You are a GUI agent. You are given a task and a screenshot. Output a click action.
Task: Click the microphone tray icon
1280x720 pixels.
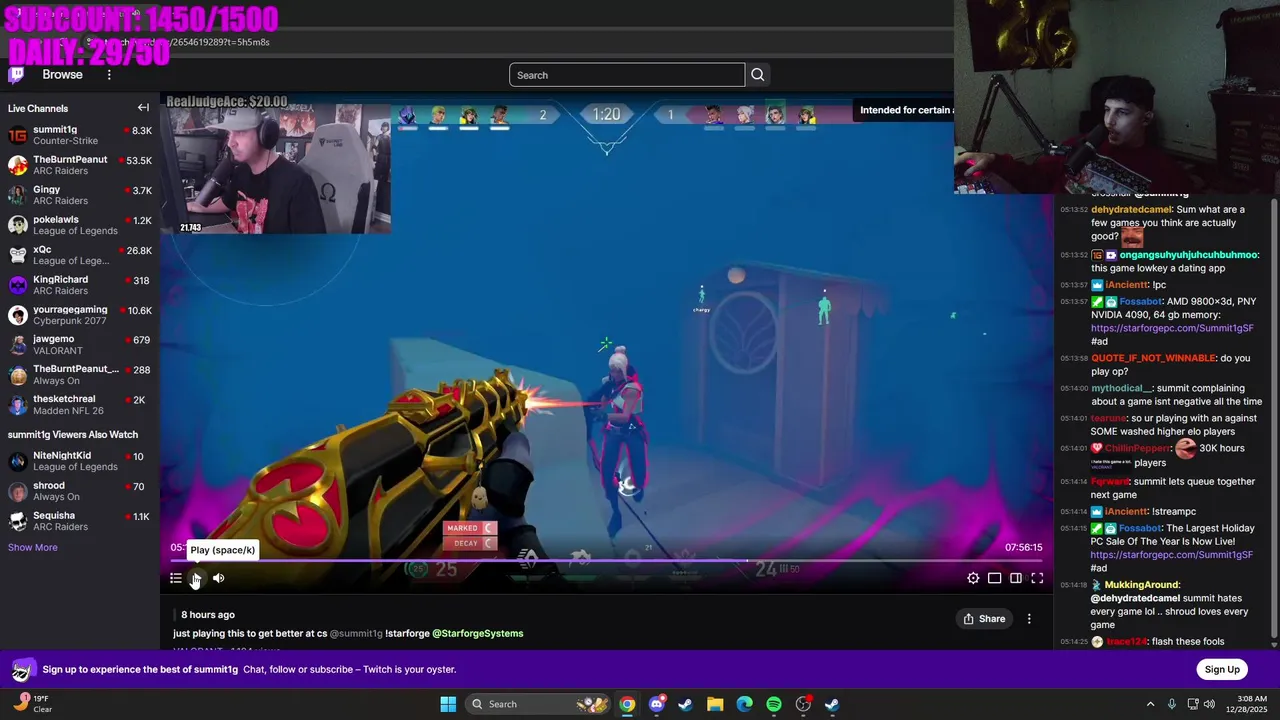(x=1172, y=704)
